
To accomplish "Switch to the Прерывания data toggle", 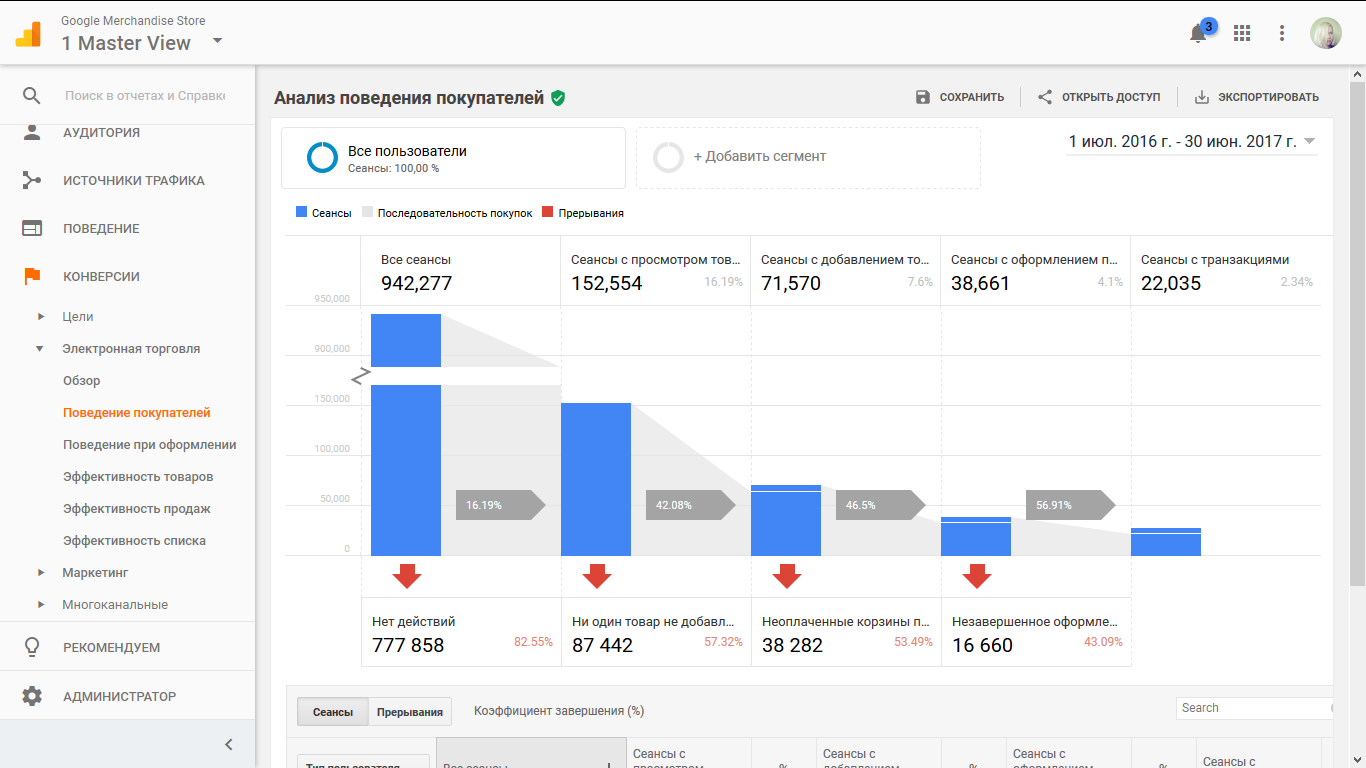I will click(x=412, y=711).
